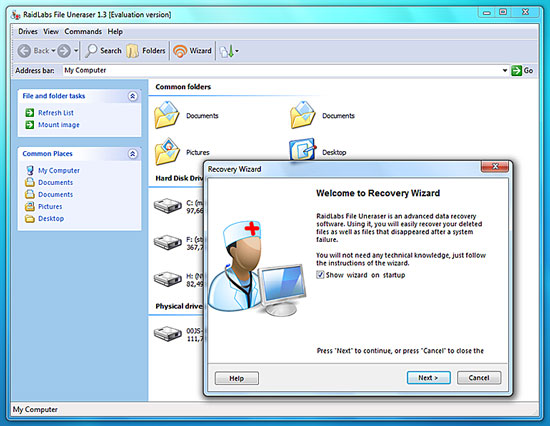The height and width of the screenshot is (426, 550).
Task: Collapse the Common Places panel
Action: pos(133,154)
